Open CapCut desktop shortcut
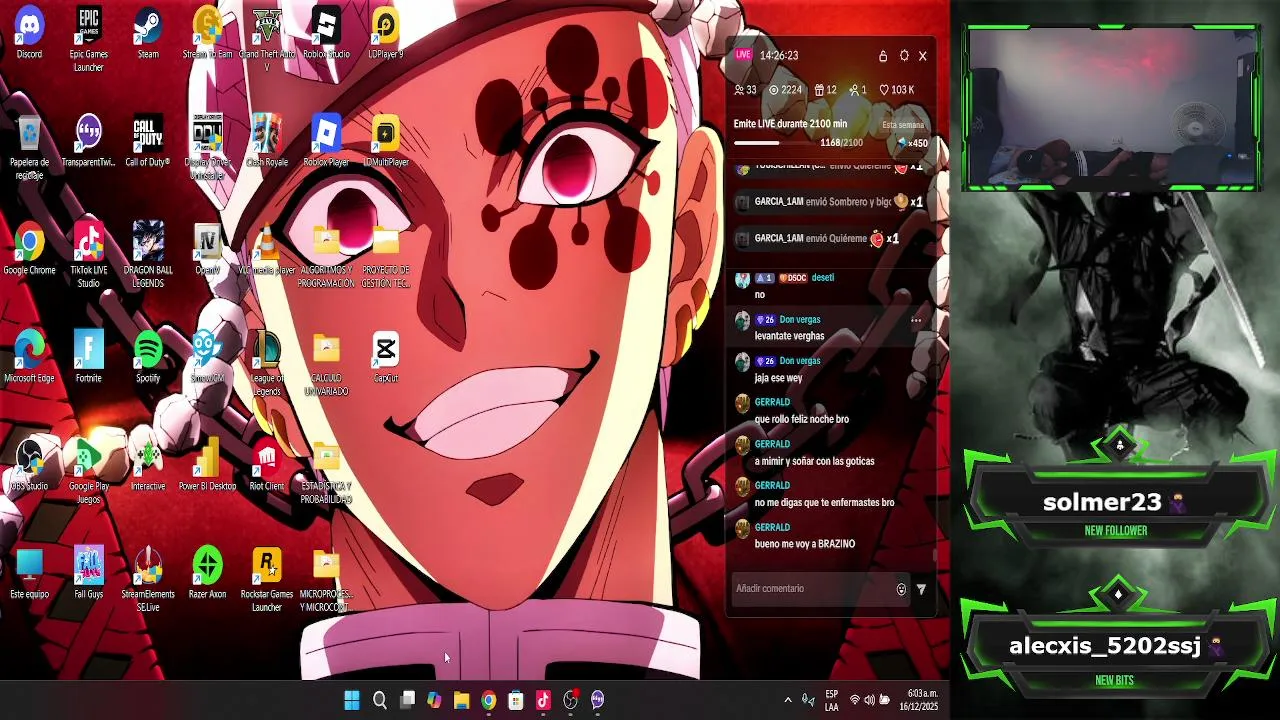This screenshot has height=720, width=1280. point(385,356)
